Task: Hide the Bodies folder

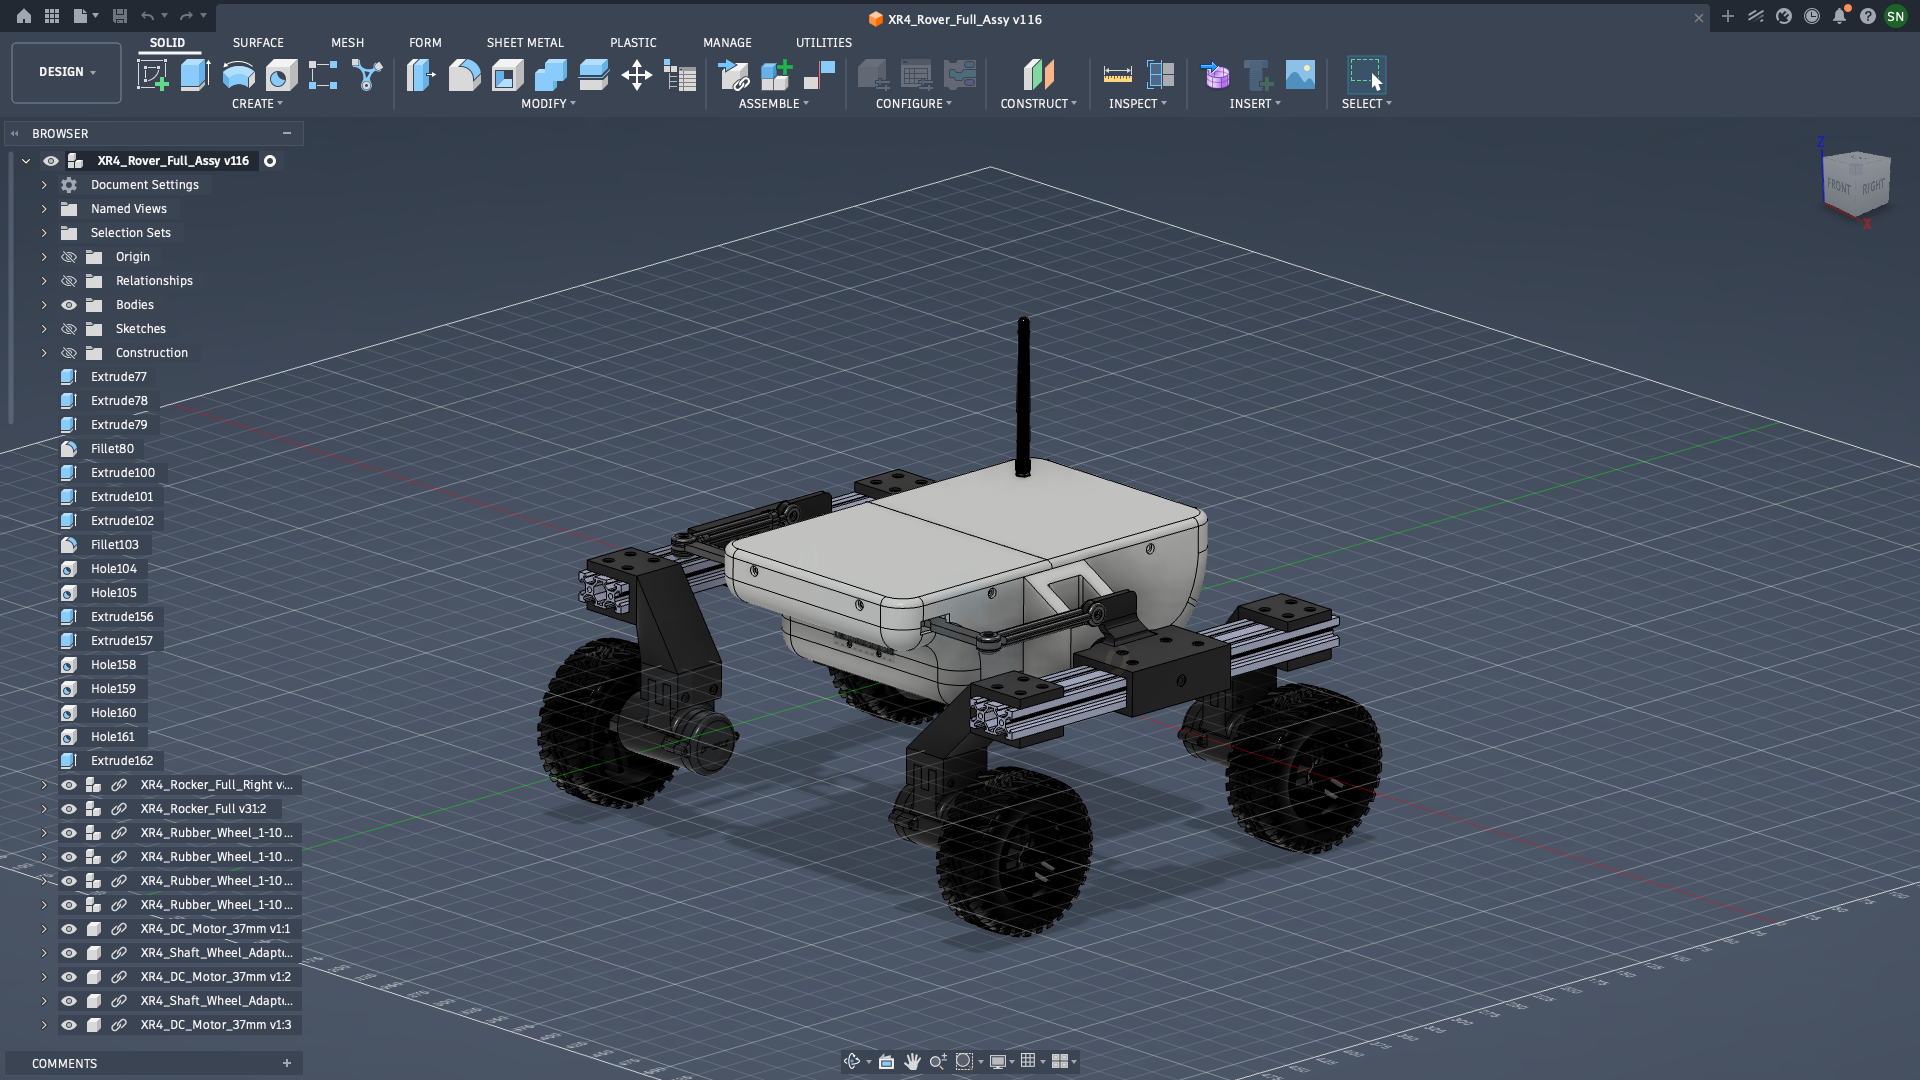Action: tap(69, 305)
